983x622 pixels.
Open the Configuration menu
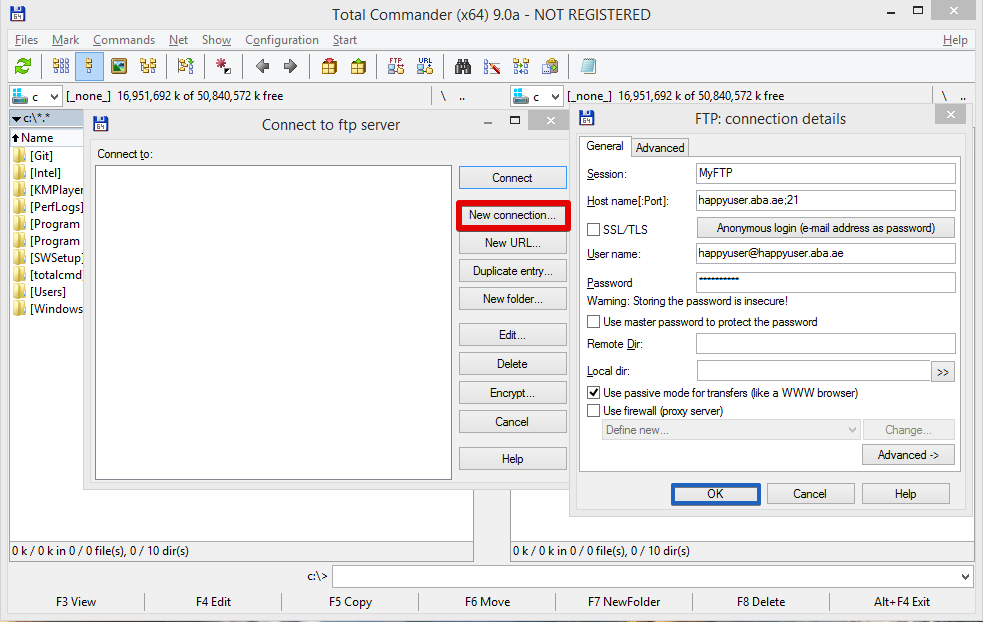tap(281, 40)
